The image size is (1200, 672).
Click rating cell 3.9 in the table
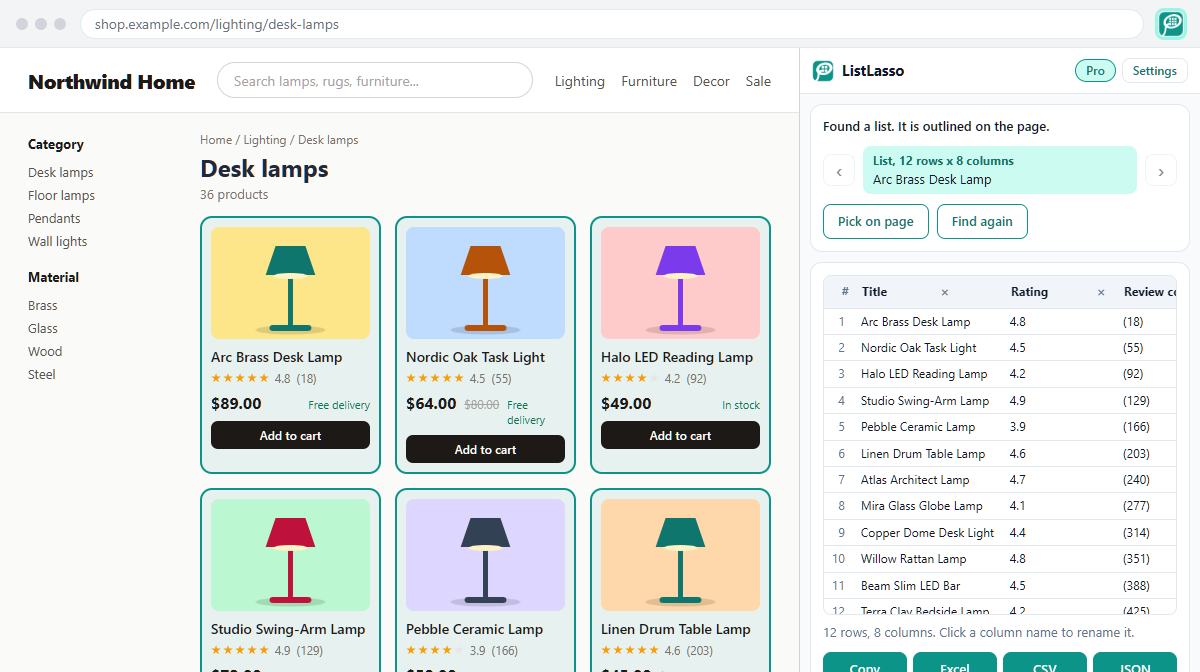tap(1017, 427)
